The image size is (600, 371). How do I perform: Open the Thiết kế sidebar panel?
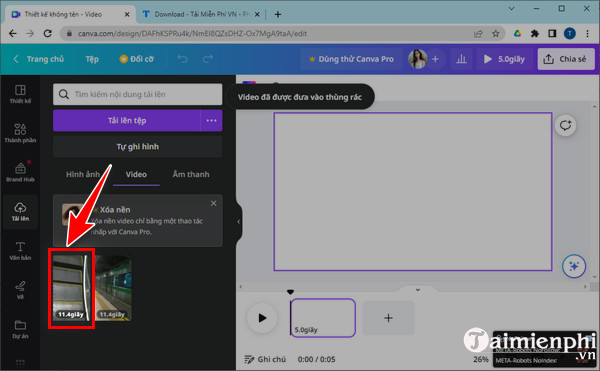20,94
